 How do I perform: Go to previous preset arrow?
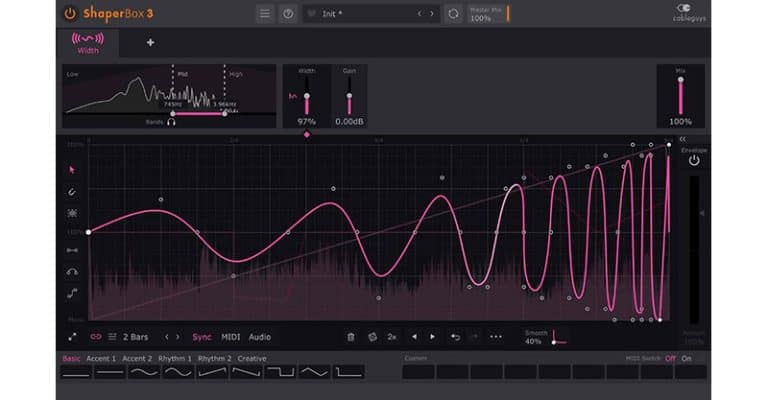tap(419, 14)
